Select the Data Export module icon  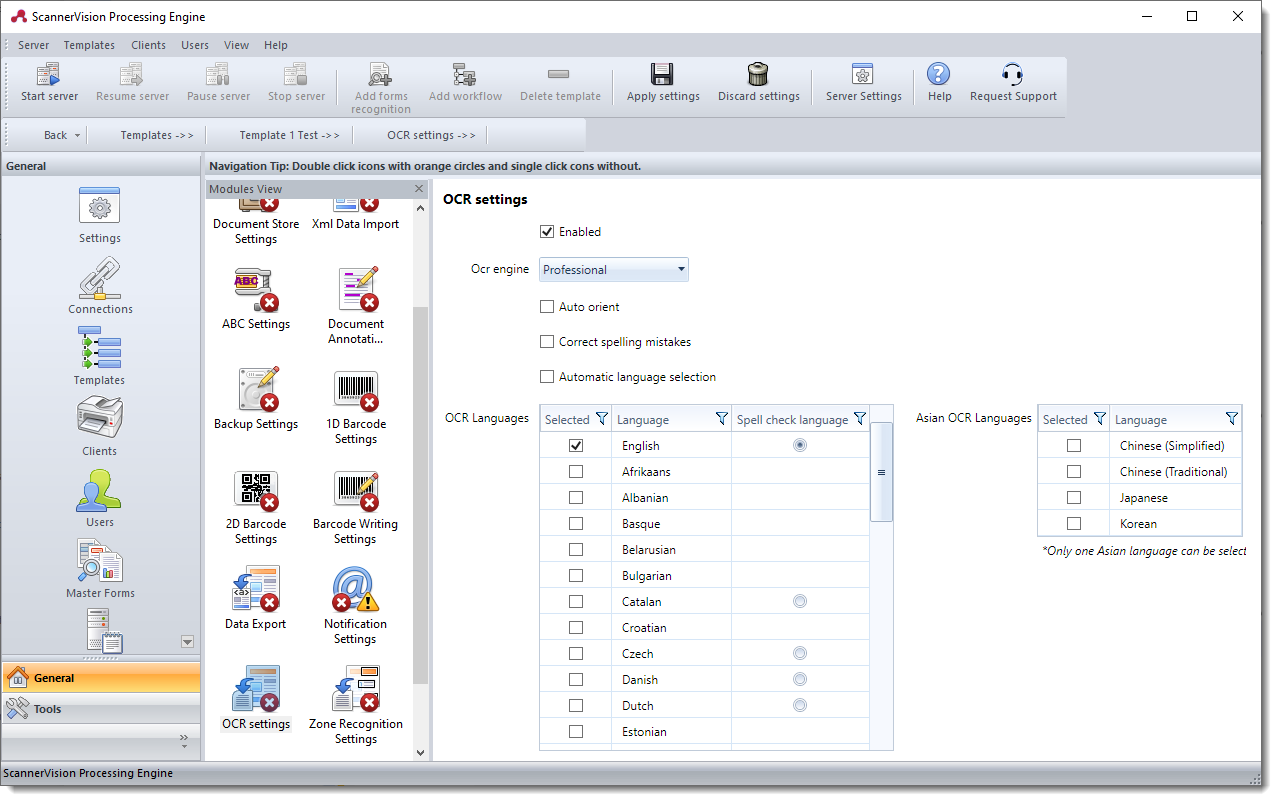255,590
